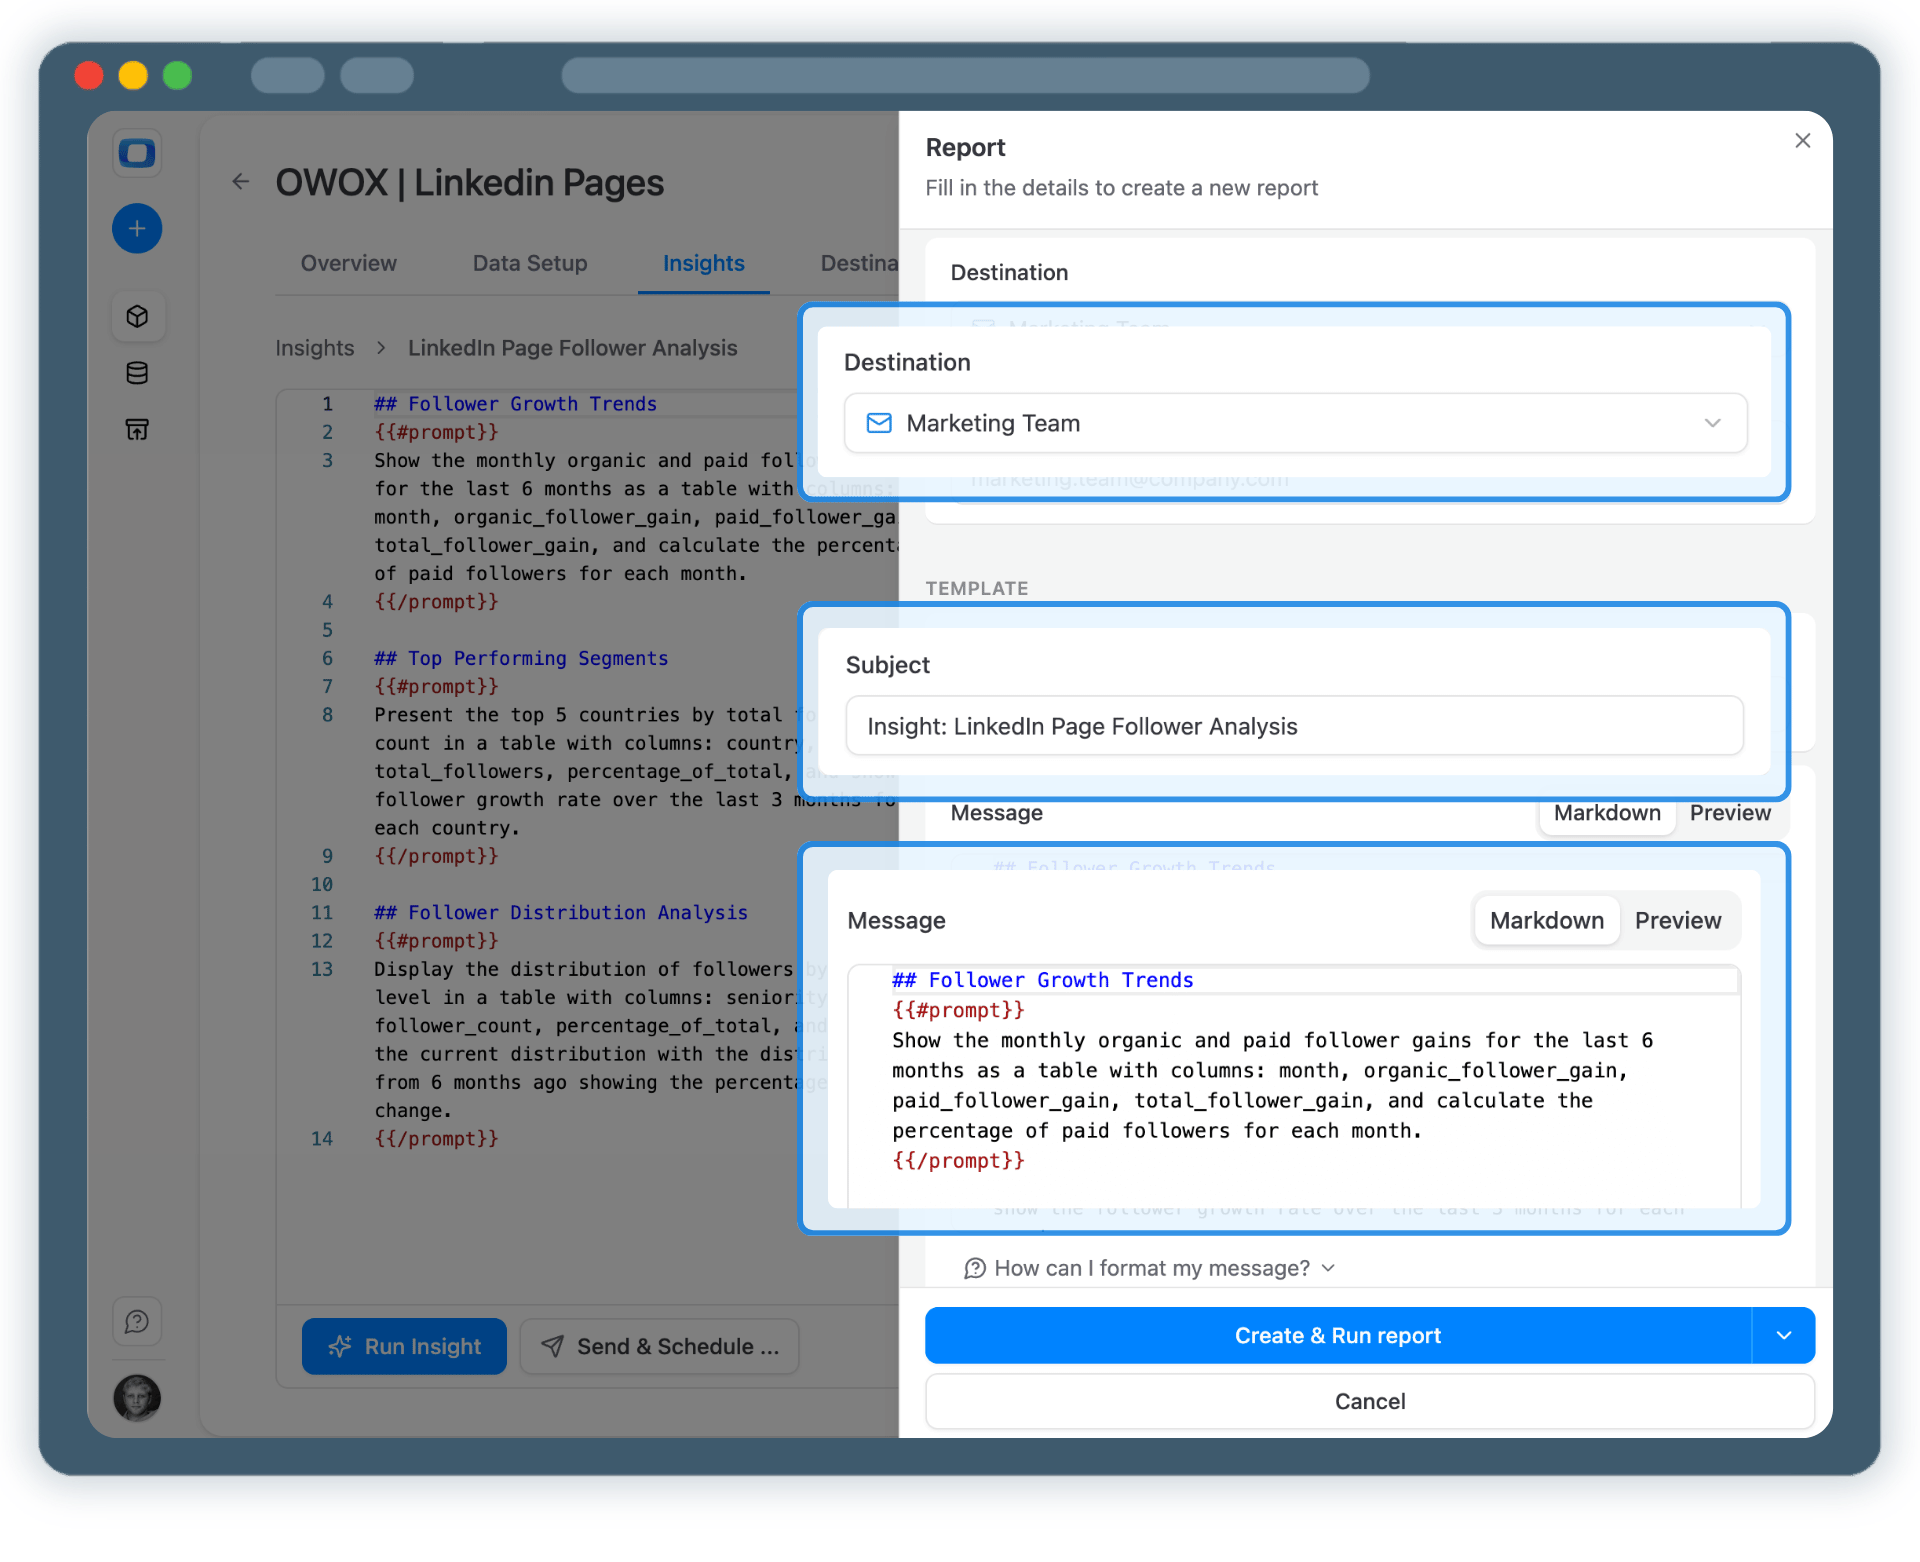Click Cancel in the Report dialog
The image size is (1920, 1562).
1369,1401
